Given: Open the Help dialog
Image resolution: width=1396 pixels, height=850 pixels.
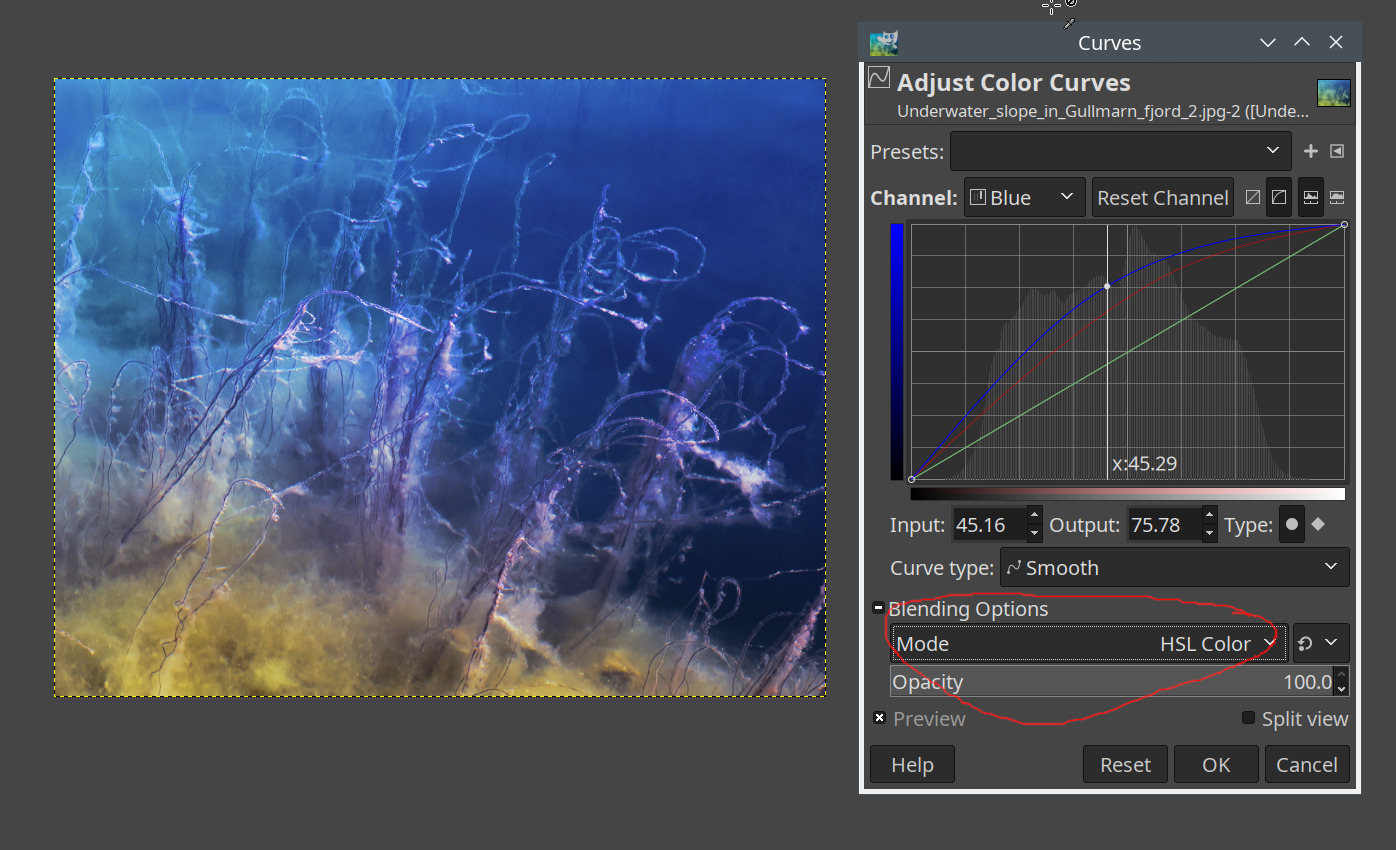Looking at the screenshot, I should [x=911, y=764].
